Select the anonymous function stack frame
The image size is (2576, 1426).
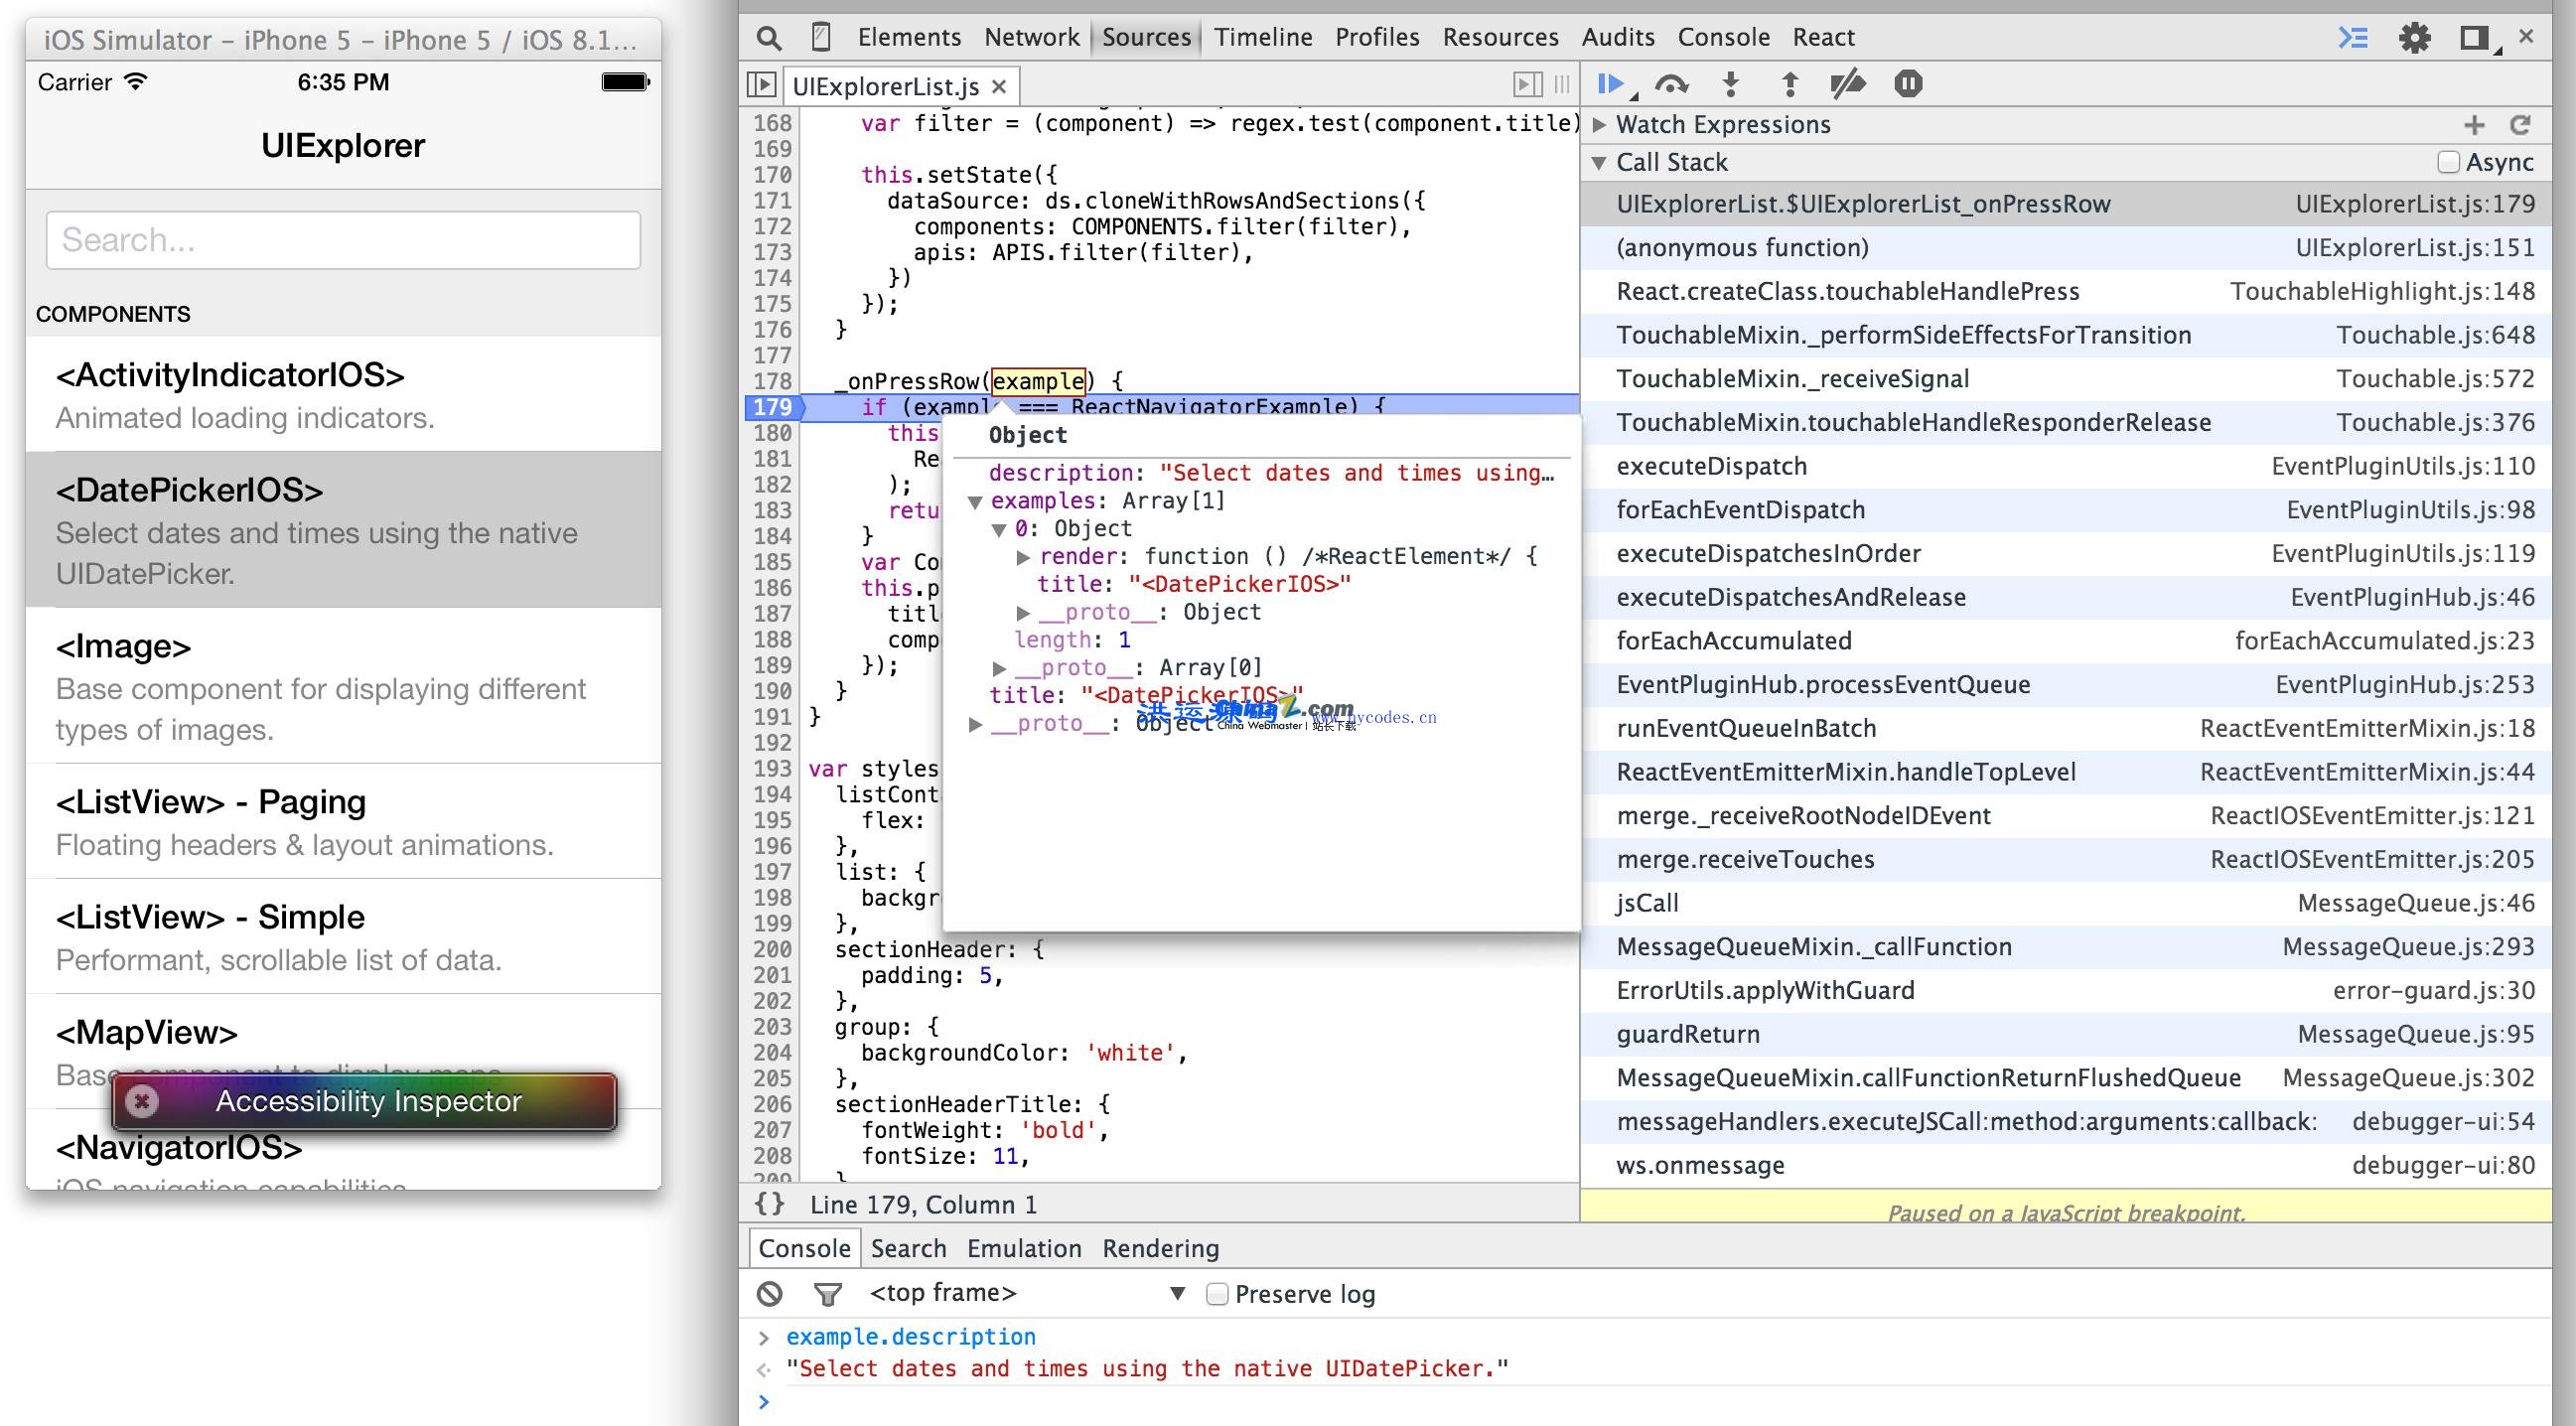point(2067,248)
